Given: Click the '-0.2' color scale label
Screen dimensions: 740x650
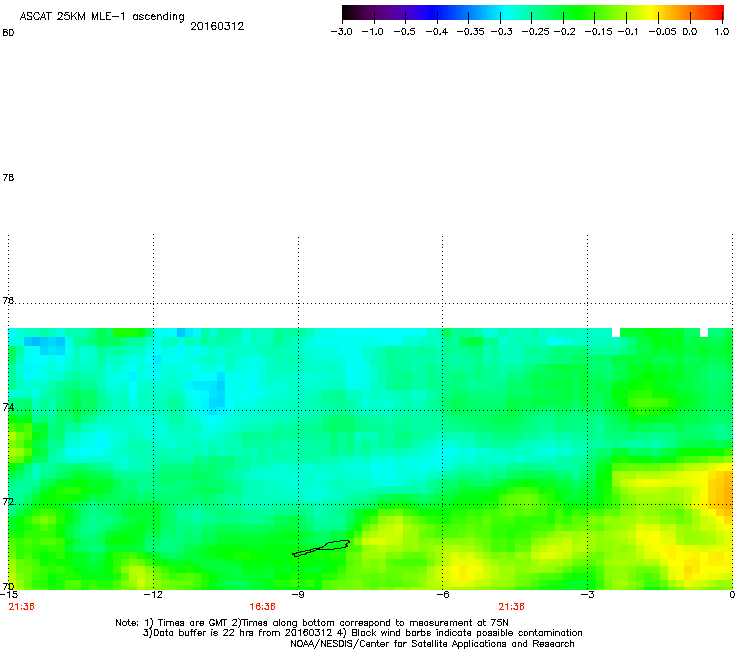Looking at the screenshot, I should click(x=564, y=32).
